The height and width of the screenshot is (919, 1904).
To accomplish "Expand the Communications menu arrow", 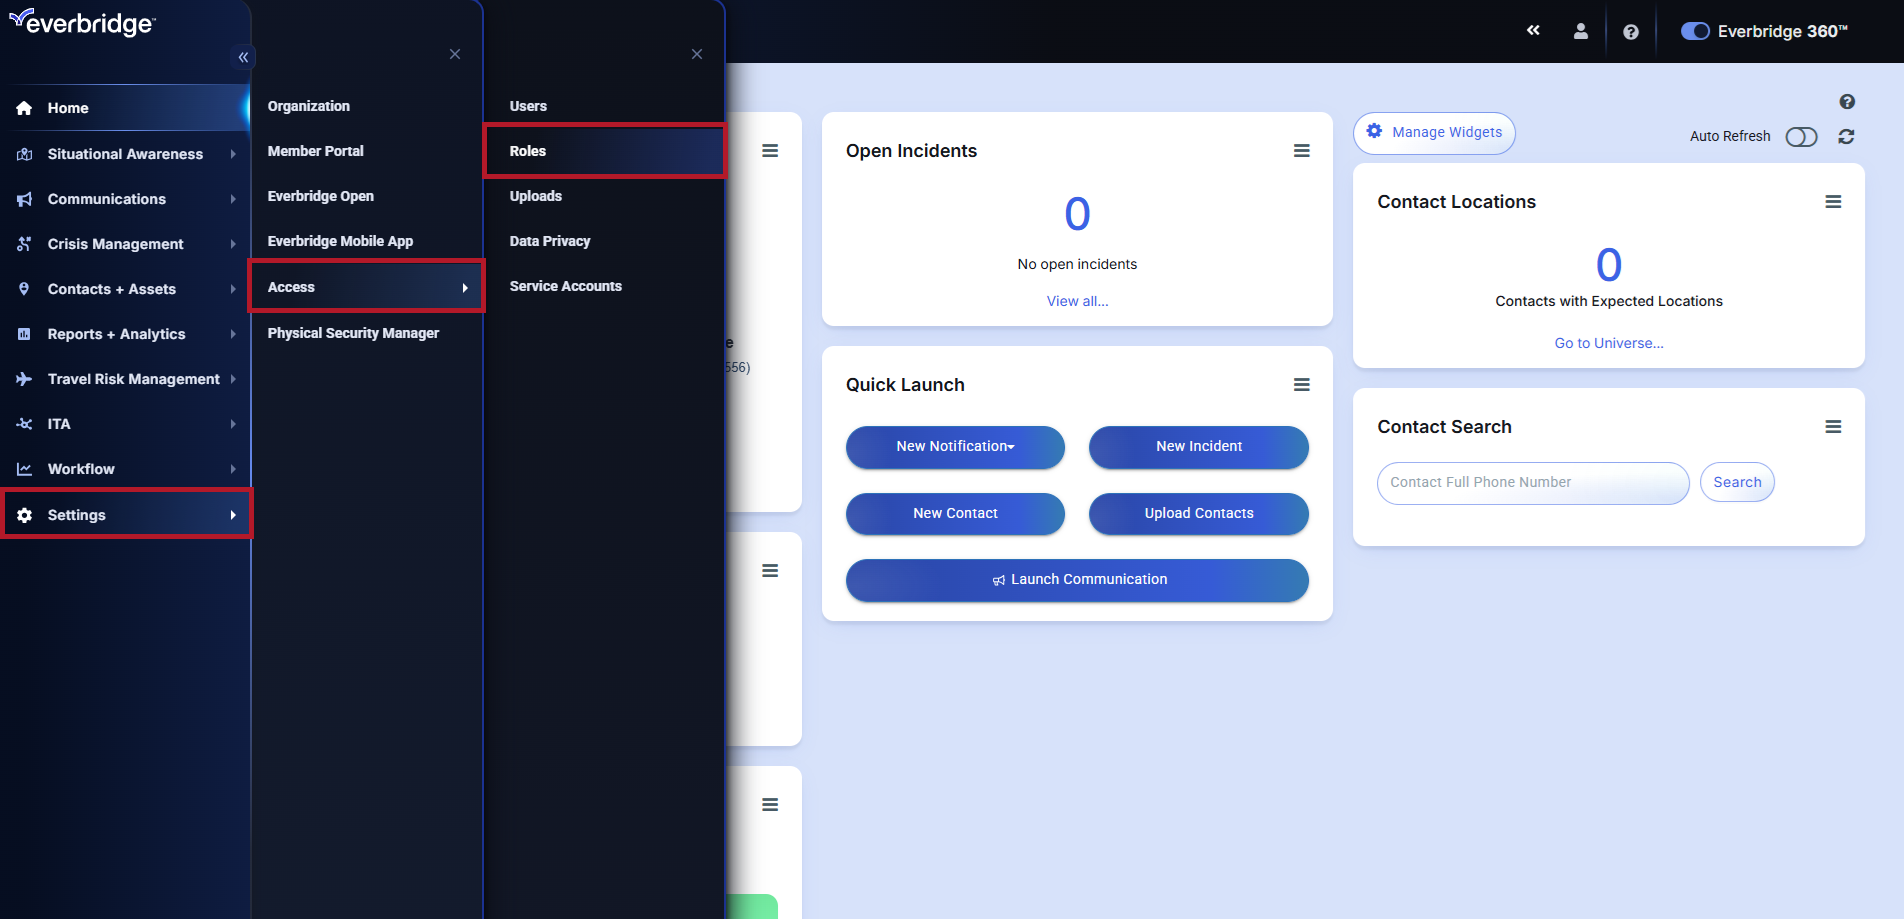I will tap(233, 199).
